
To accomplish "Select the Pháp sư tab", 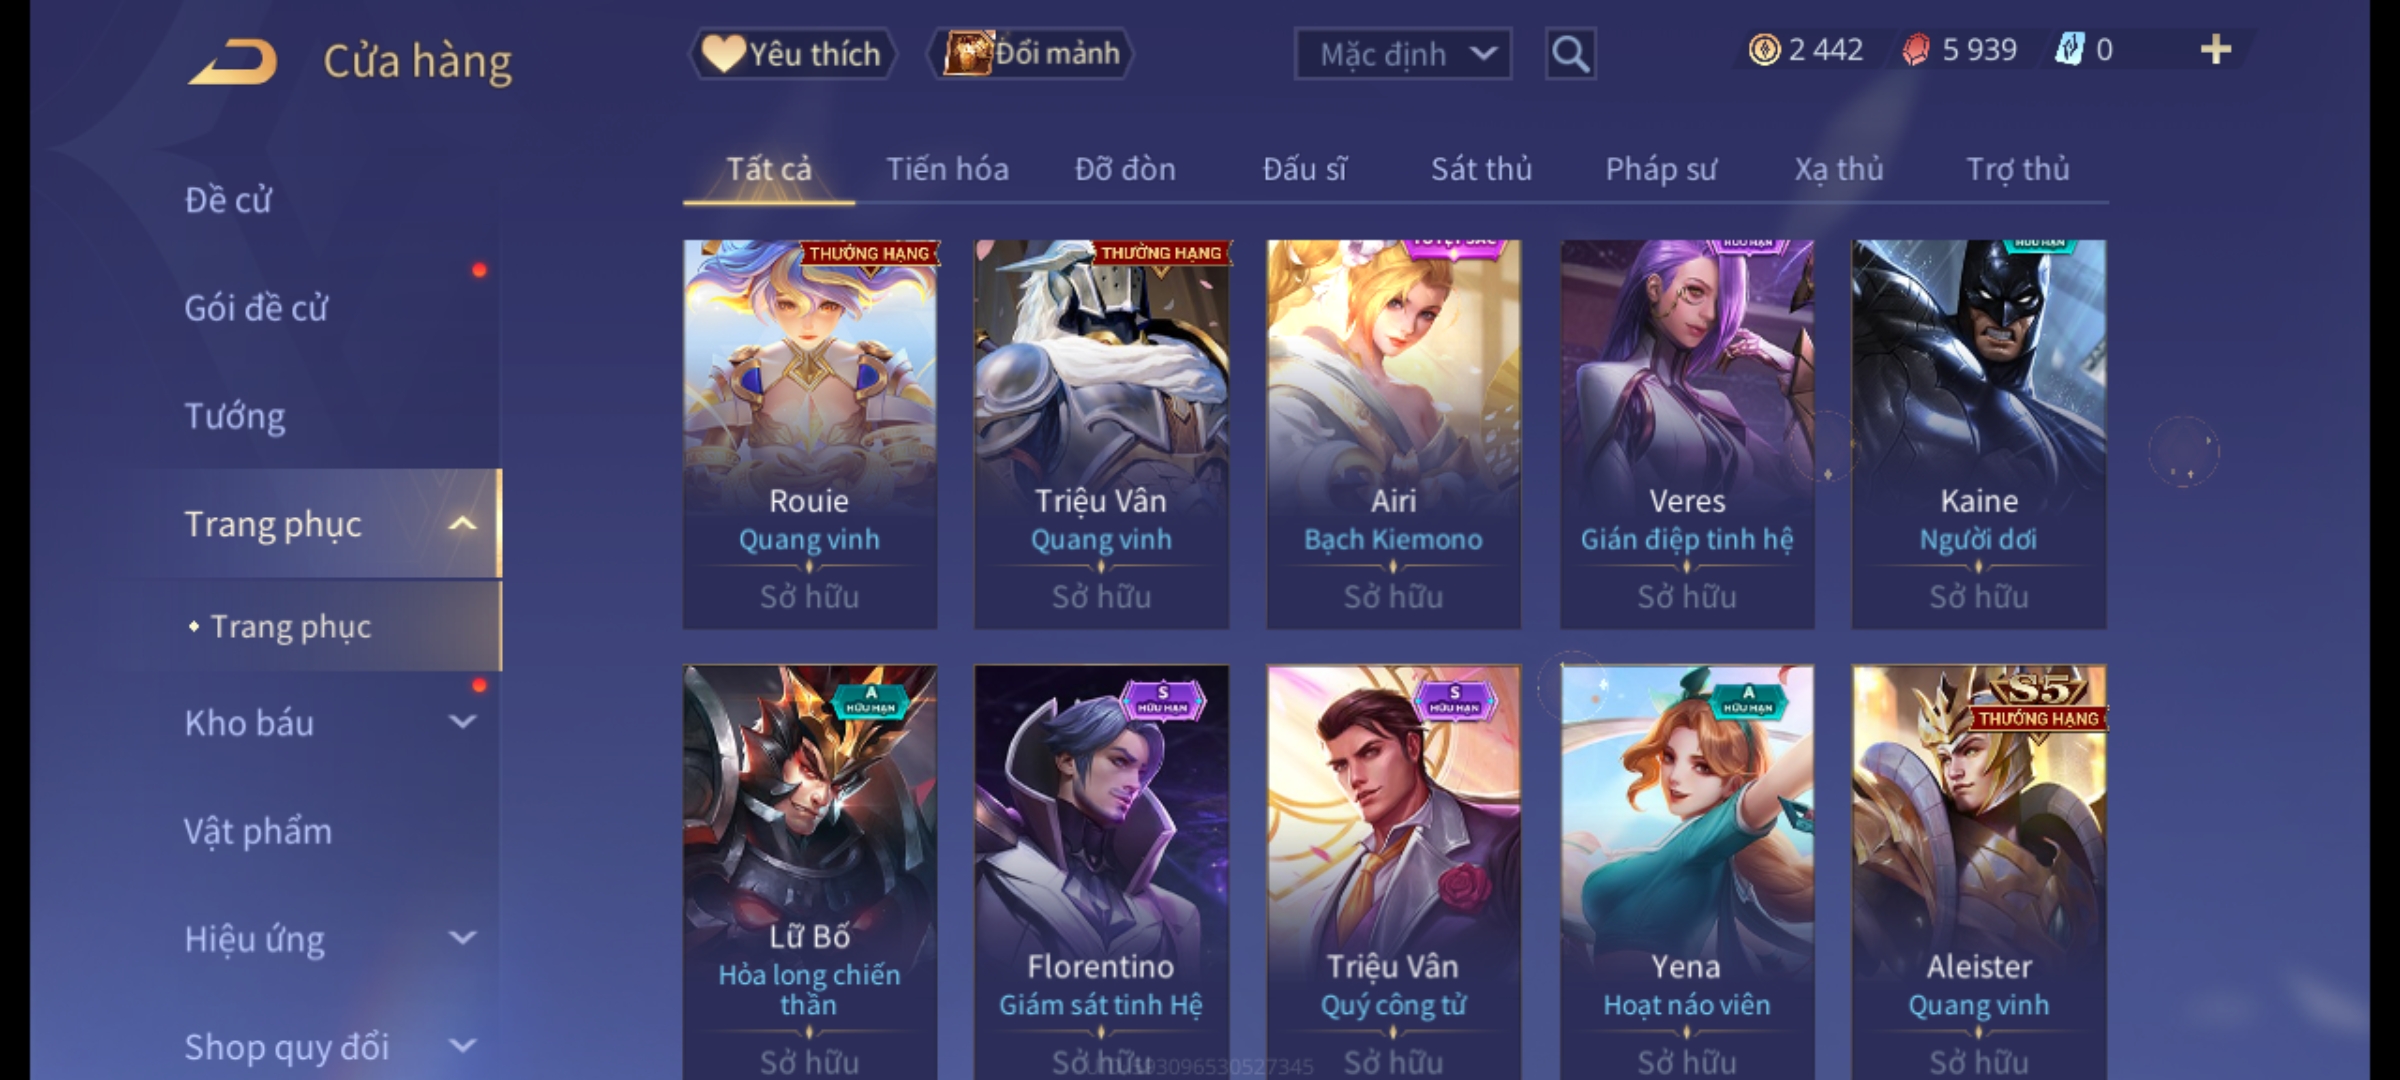I will pyautogui.click(x=1661, y=169).
